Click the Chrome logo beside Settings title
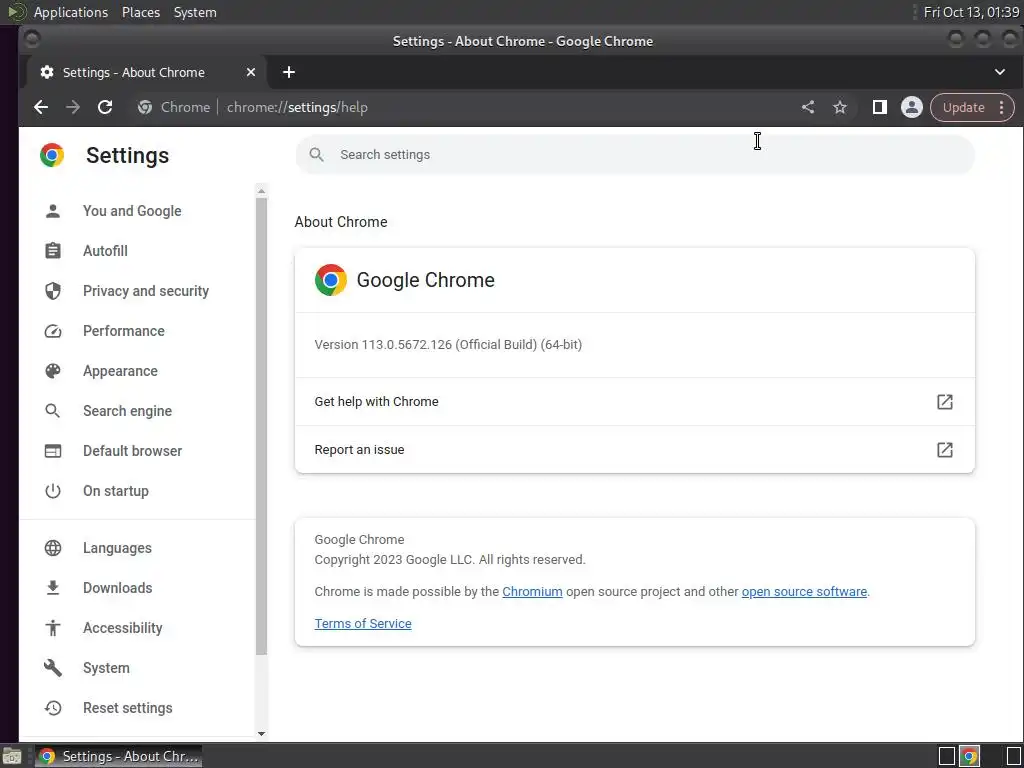1024x768 pixels. (52, 155)
